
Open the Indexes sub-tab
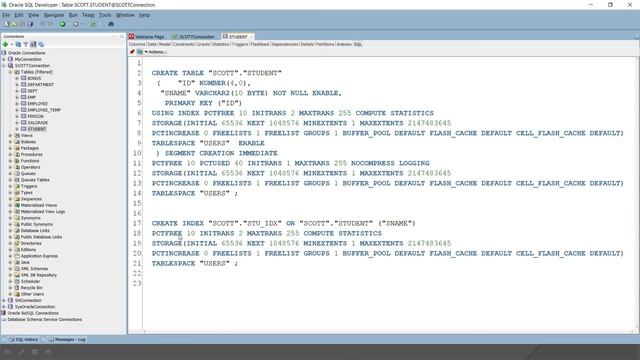coord(344,44)
